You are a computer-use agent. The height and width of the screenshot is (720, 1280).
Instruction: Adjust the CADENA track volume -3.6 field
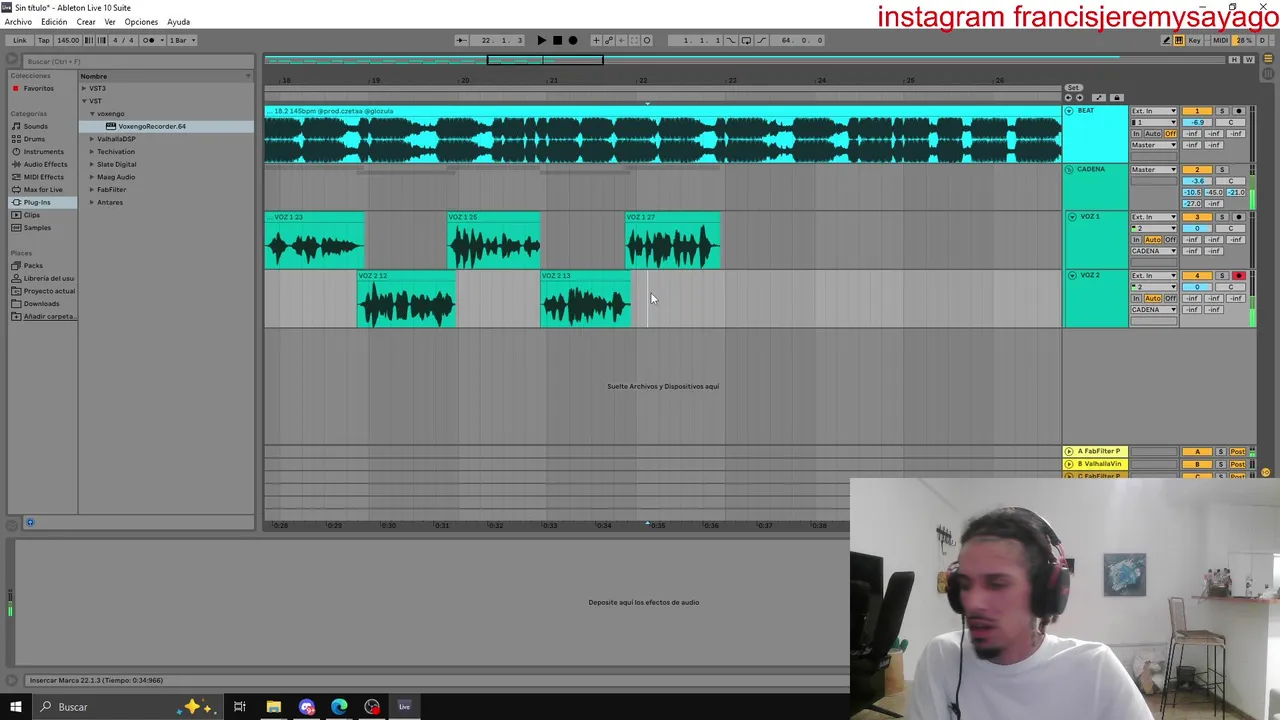coord(1197,181)
